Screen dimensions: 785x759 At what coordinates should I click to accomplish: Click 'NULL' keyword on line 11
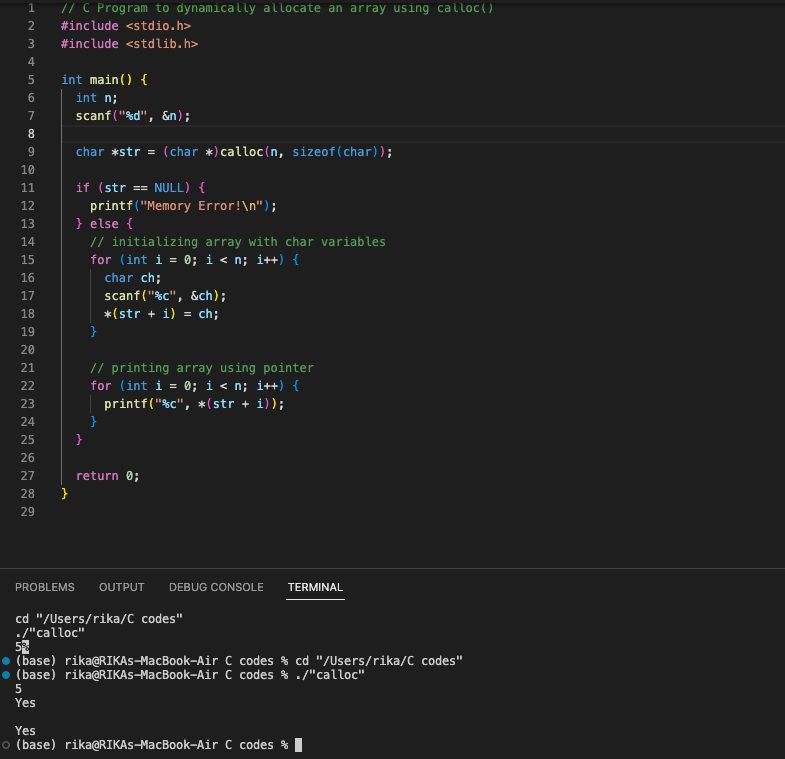[x=169, y=188]
